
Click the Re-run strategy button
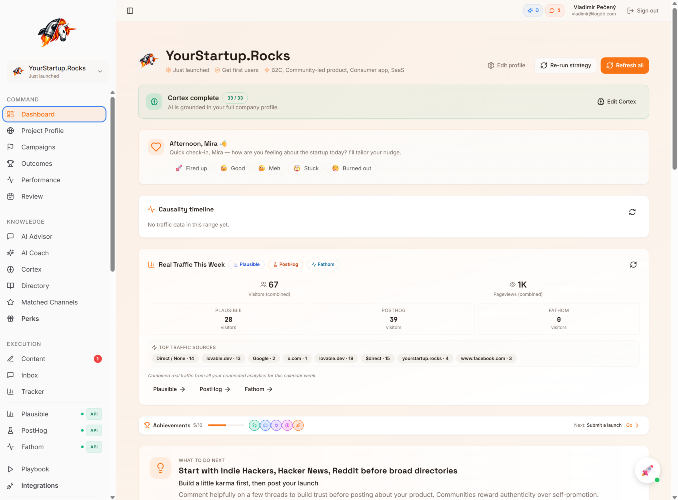(x=564, y=65)
